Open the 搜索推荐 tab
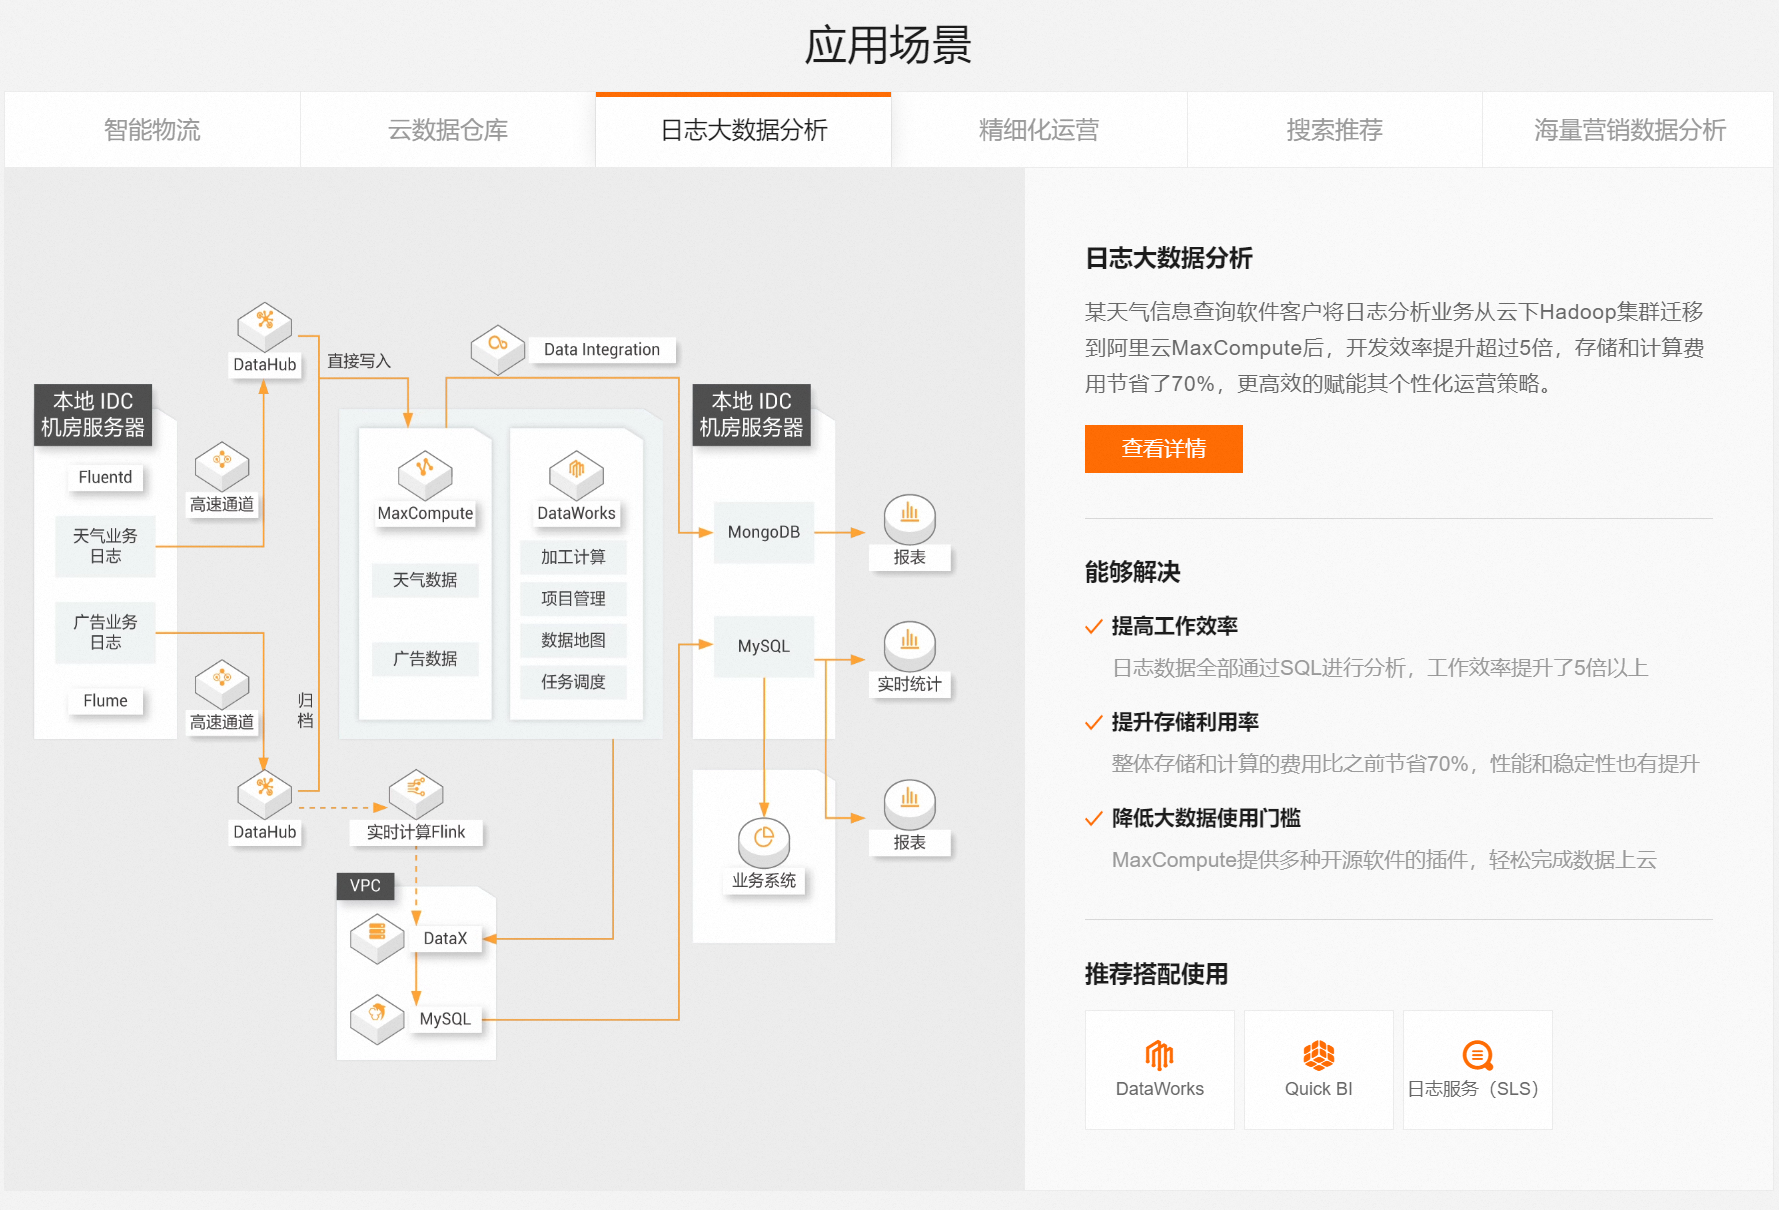Screen dimensions: 1779x1210 tap(1334, 130)
